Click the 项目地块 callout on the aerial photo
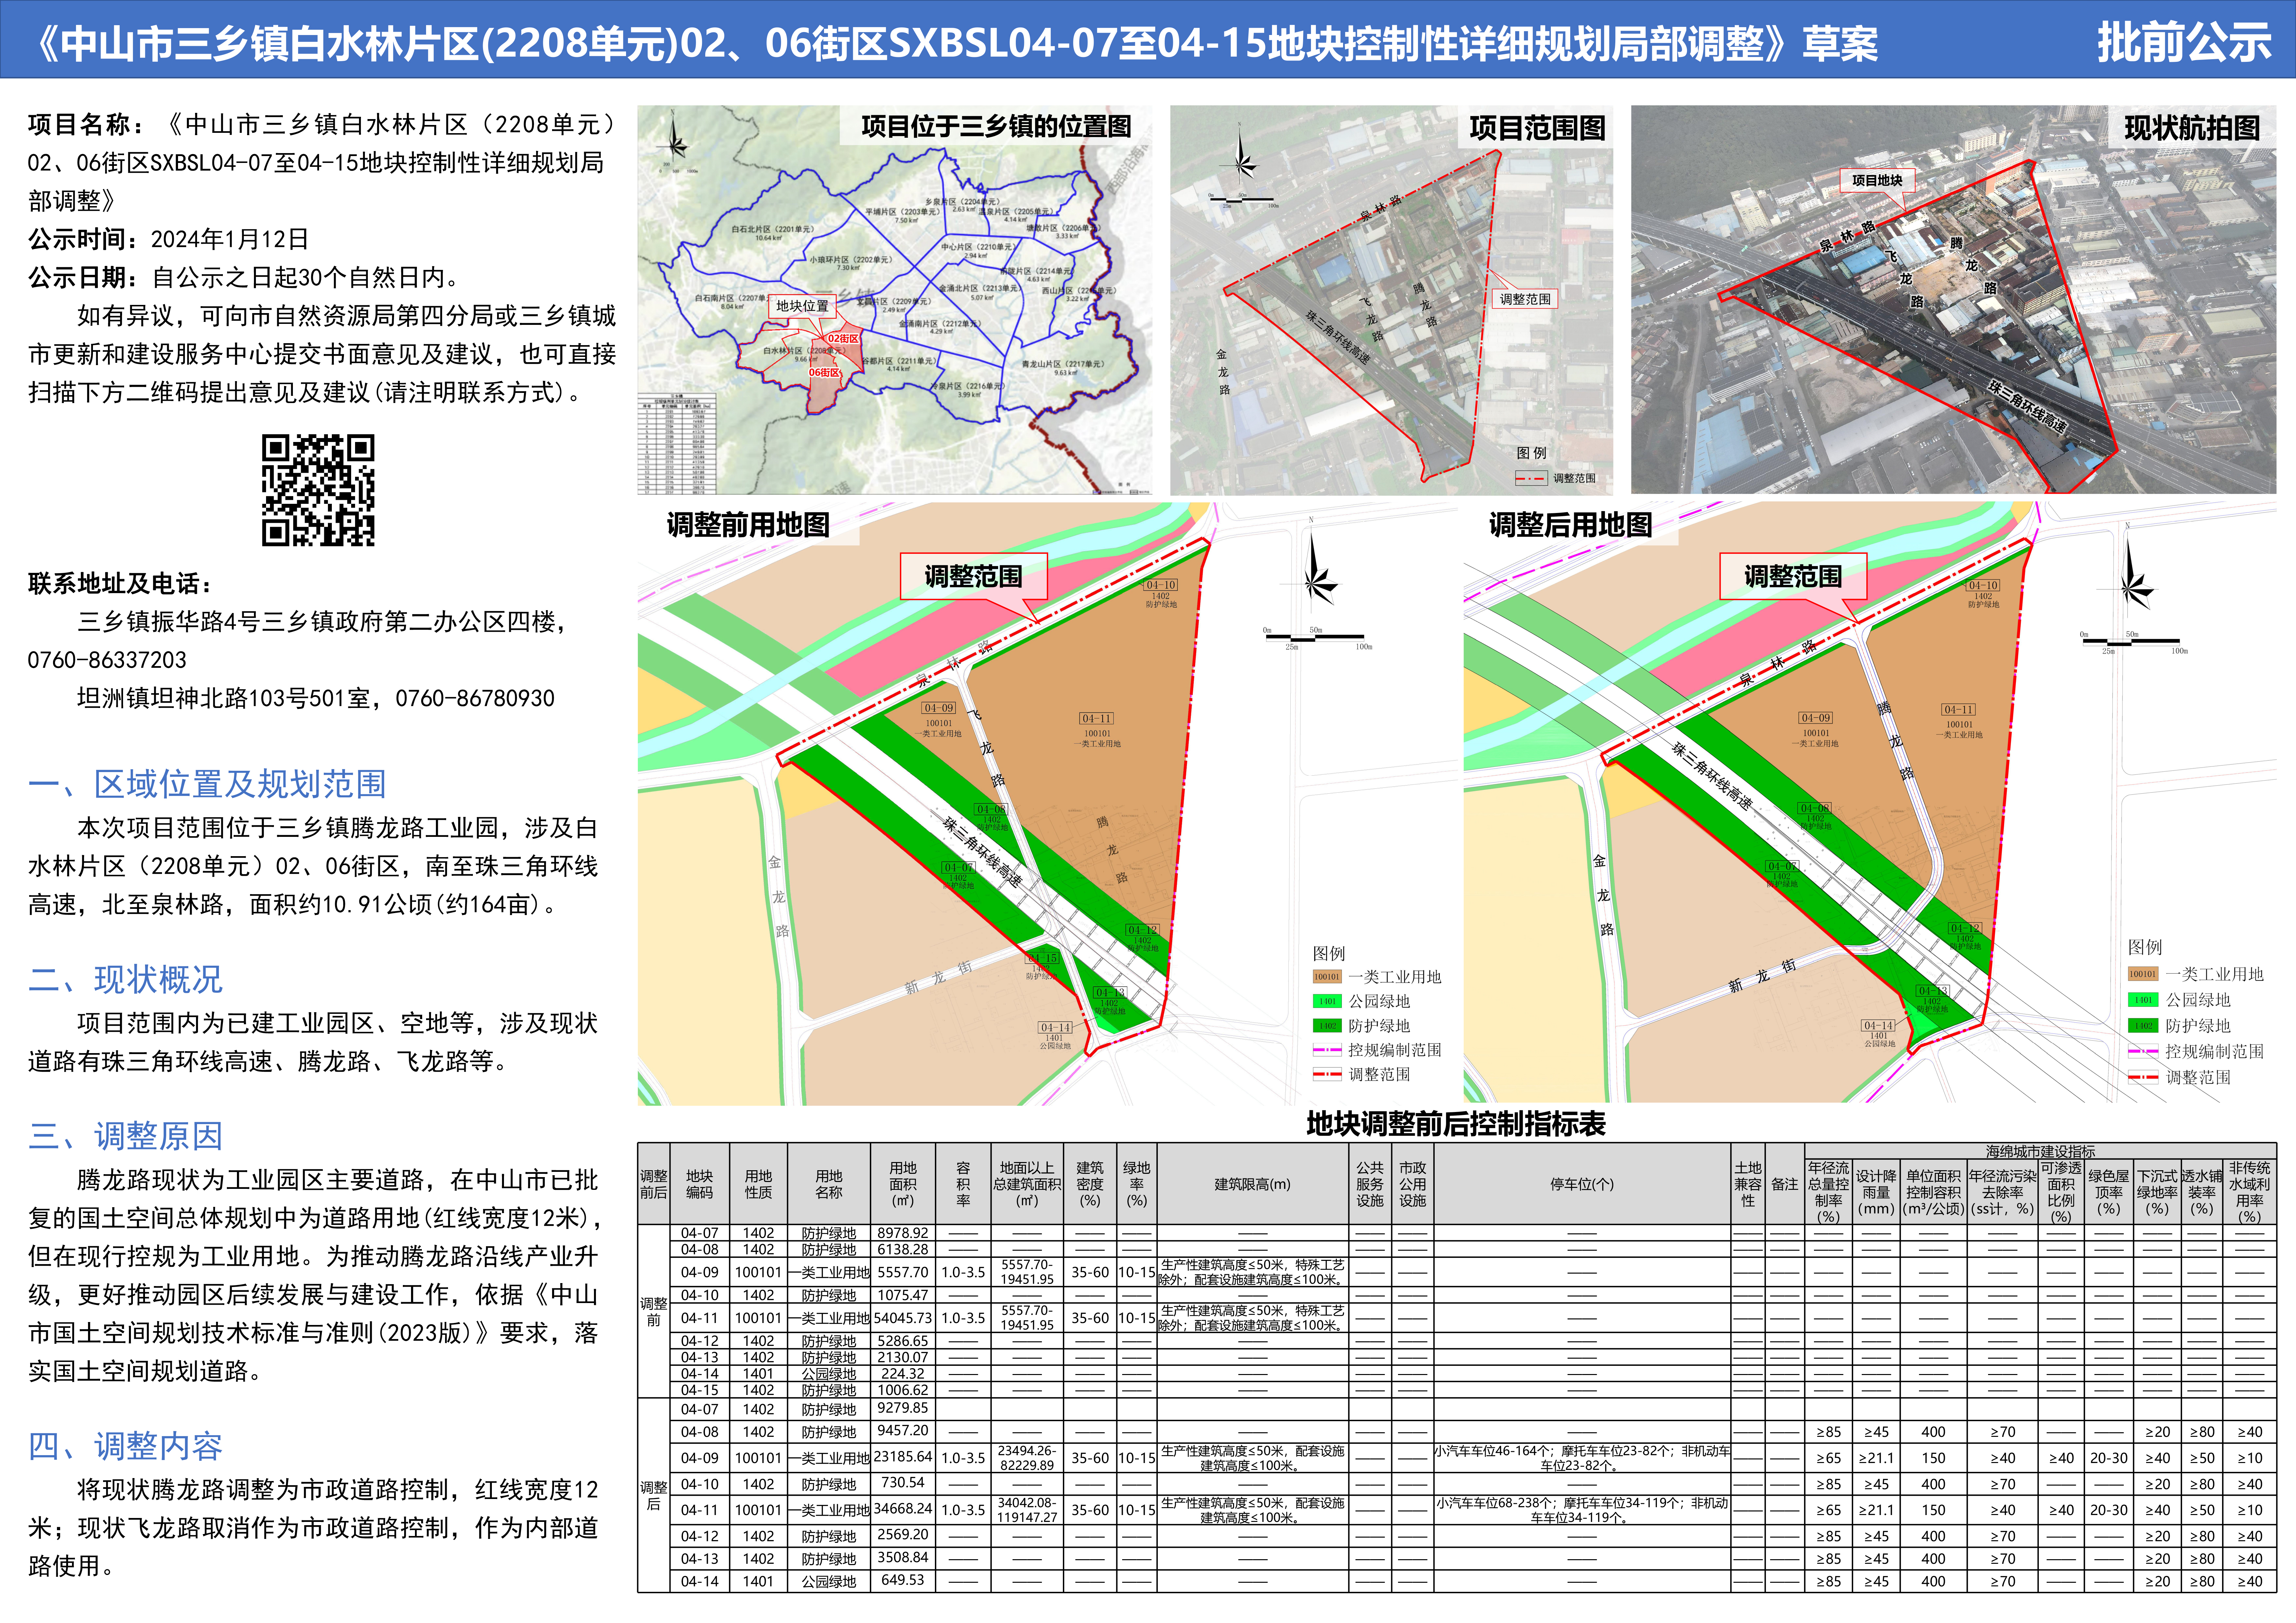 click(1876, 181)
